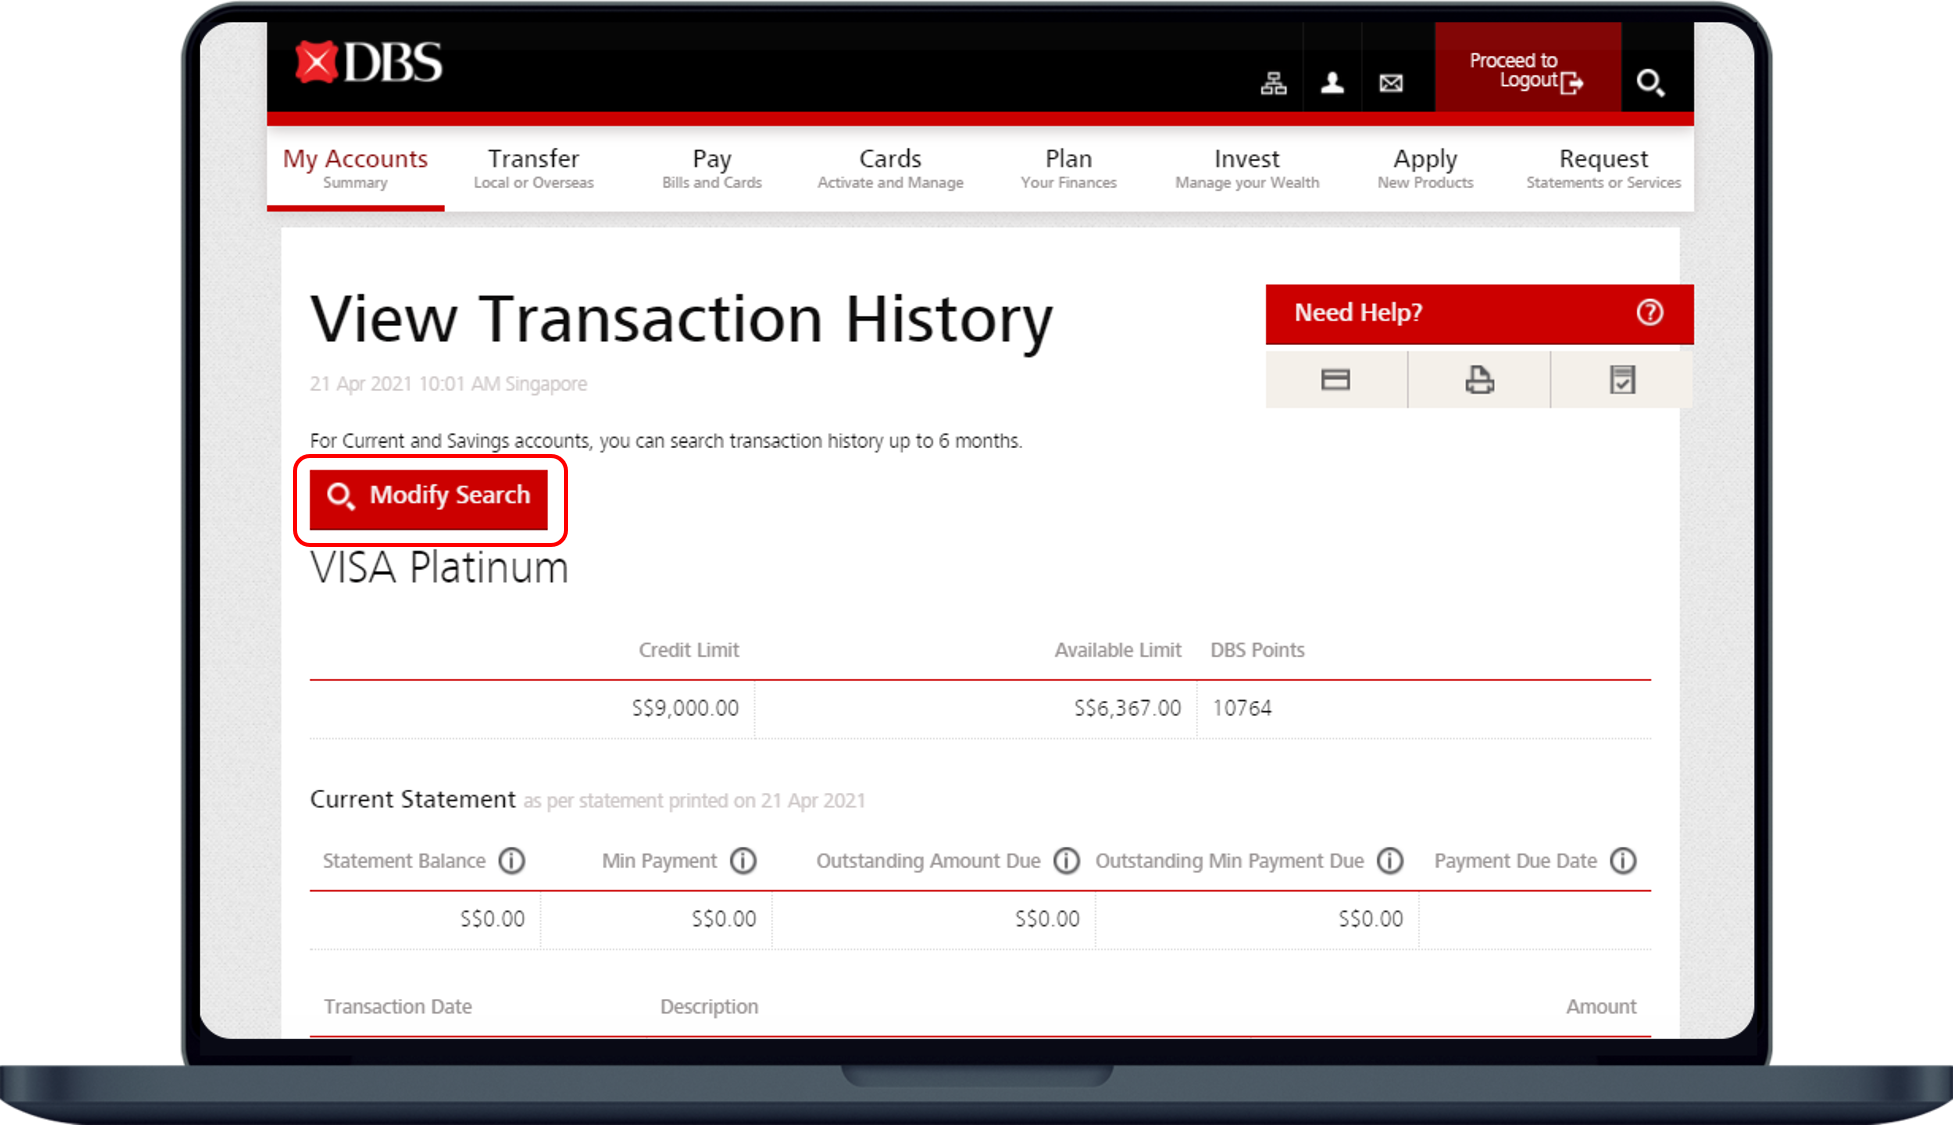
Task: Open the Apply New Products menu
Action: click(1425, 168)
